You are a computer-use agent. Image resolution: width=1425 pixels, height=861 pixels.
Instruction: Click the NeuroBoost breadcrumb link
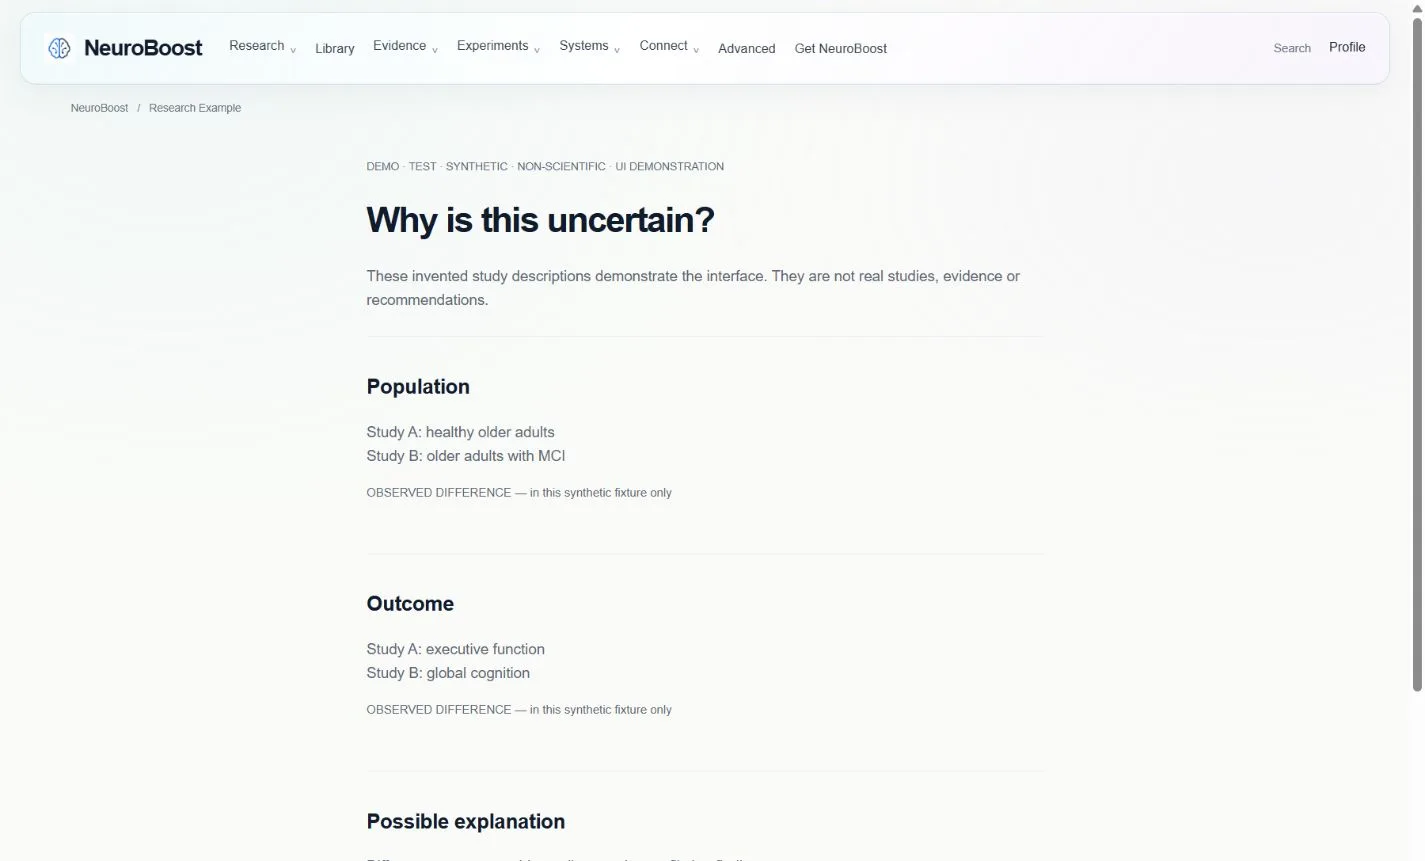point(99,108)
